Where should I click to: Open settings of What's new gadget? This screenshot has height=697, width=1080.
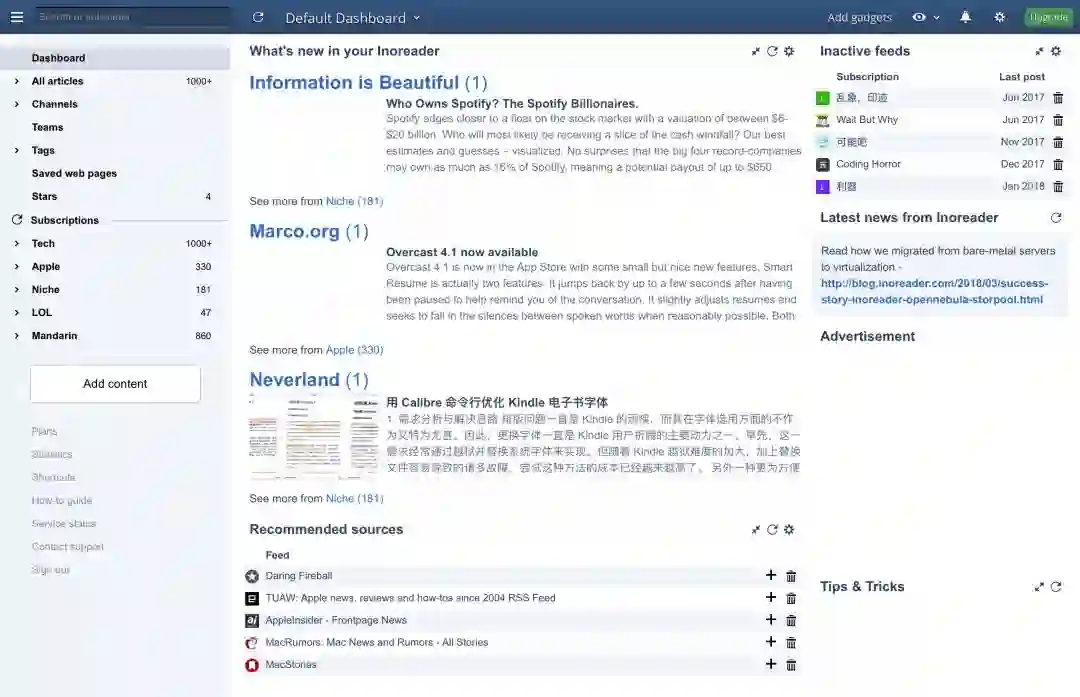click(x=789, y=51)
